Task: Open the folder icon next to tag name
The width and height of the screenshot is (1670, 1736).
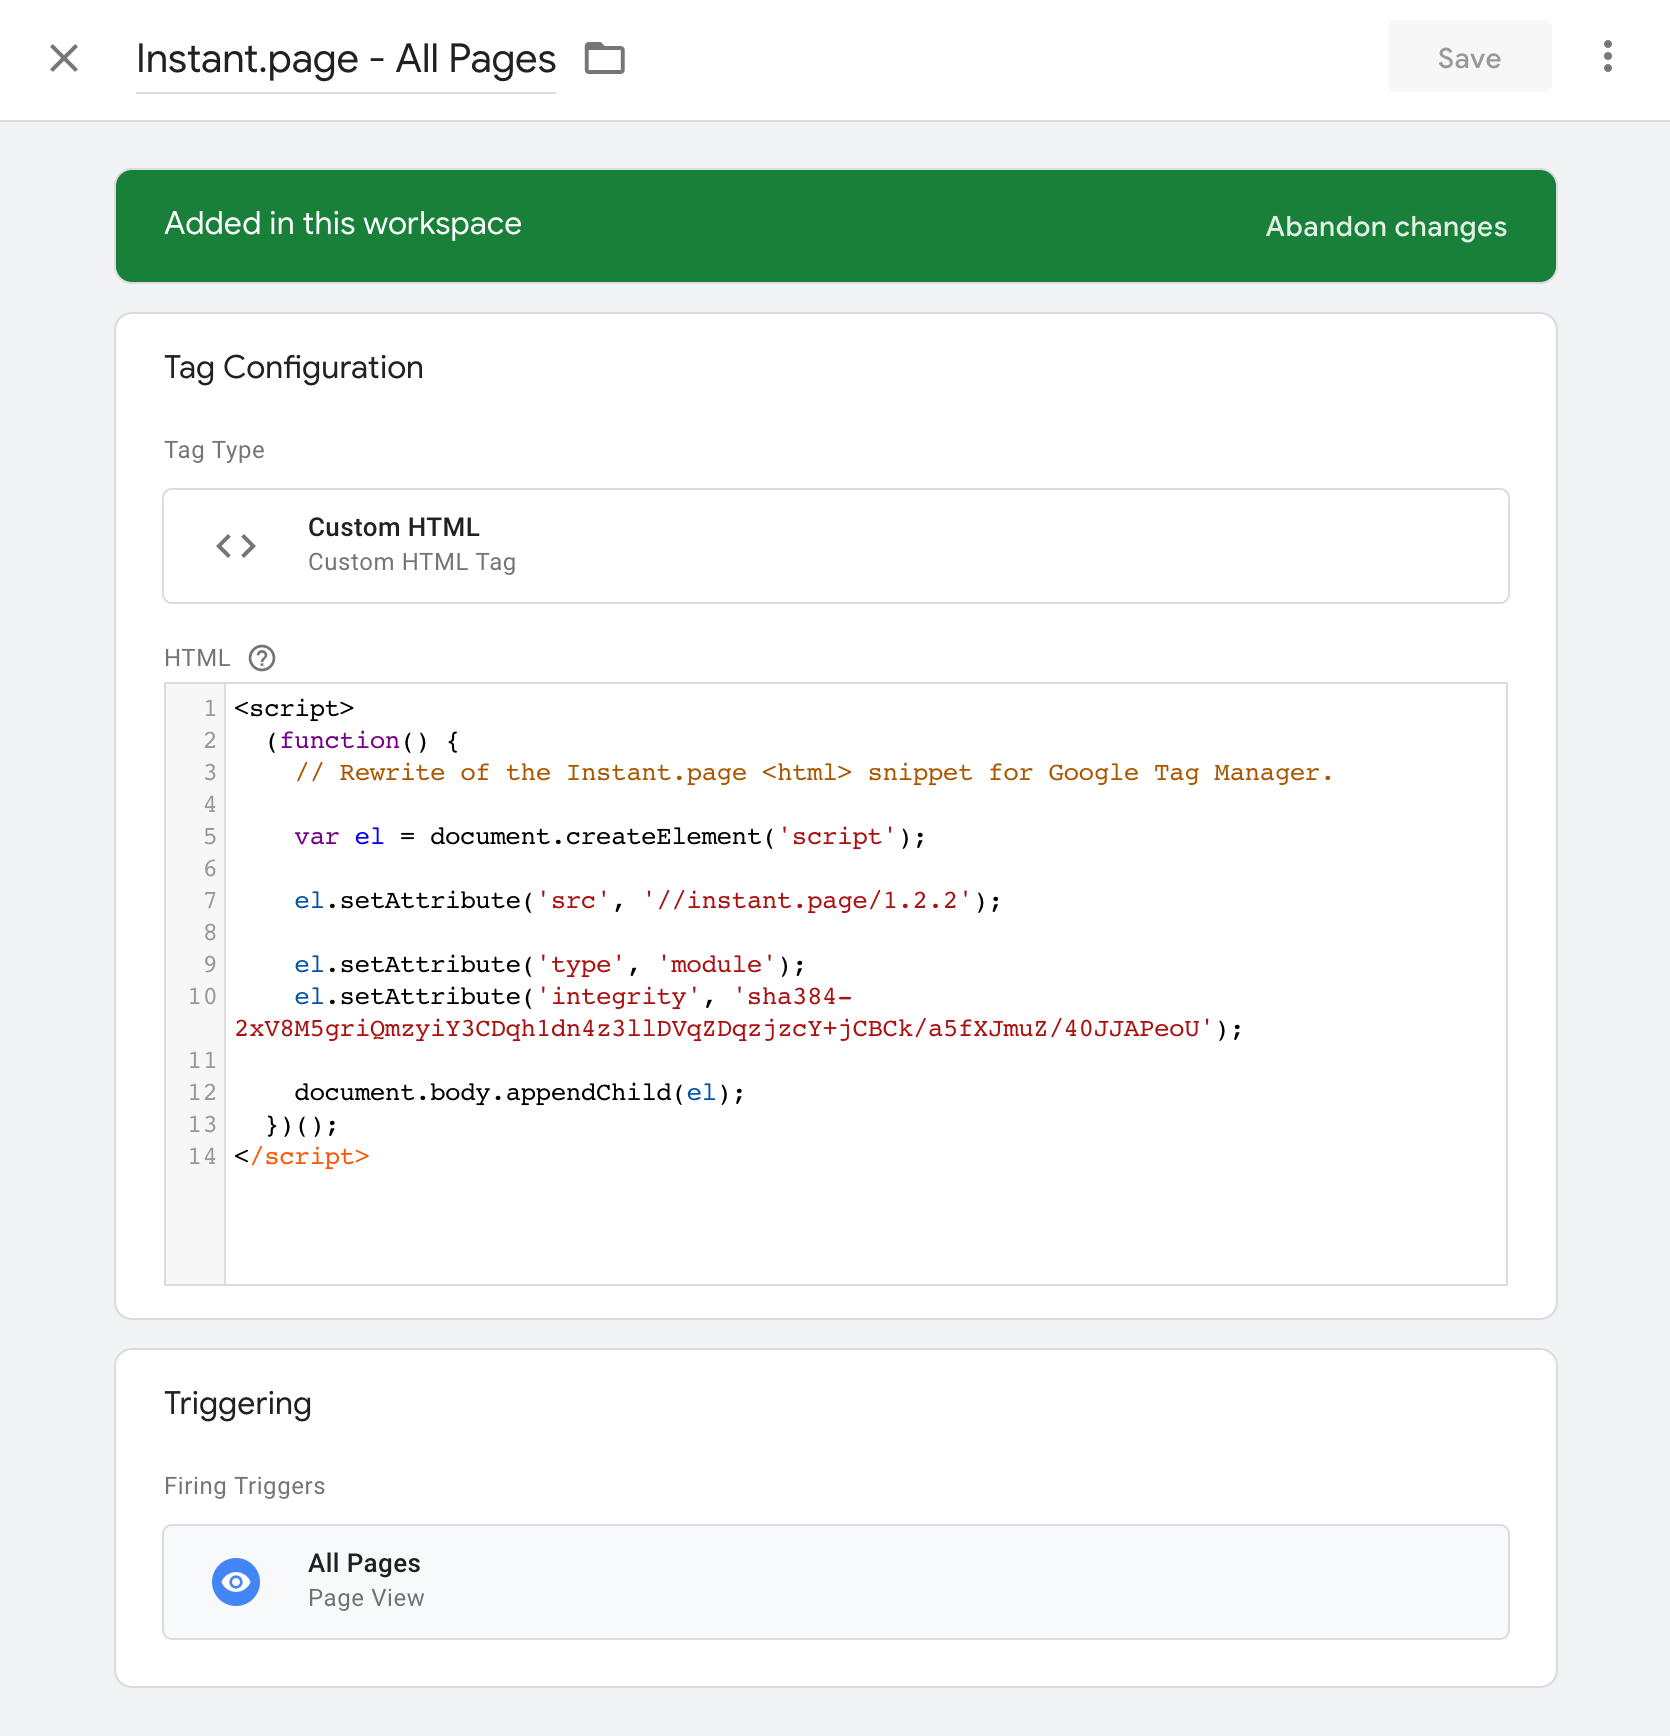Action: tap(605, 59)
